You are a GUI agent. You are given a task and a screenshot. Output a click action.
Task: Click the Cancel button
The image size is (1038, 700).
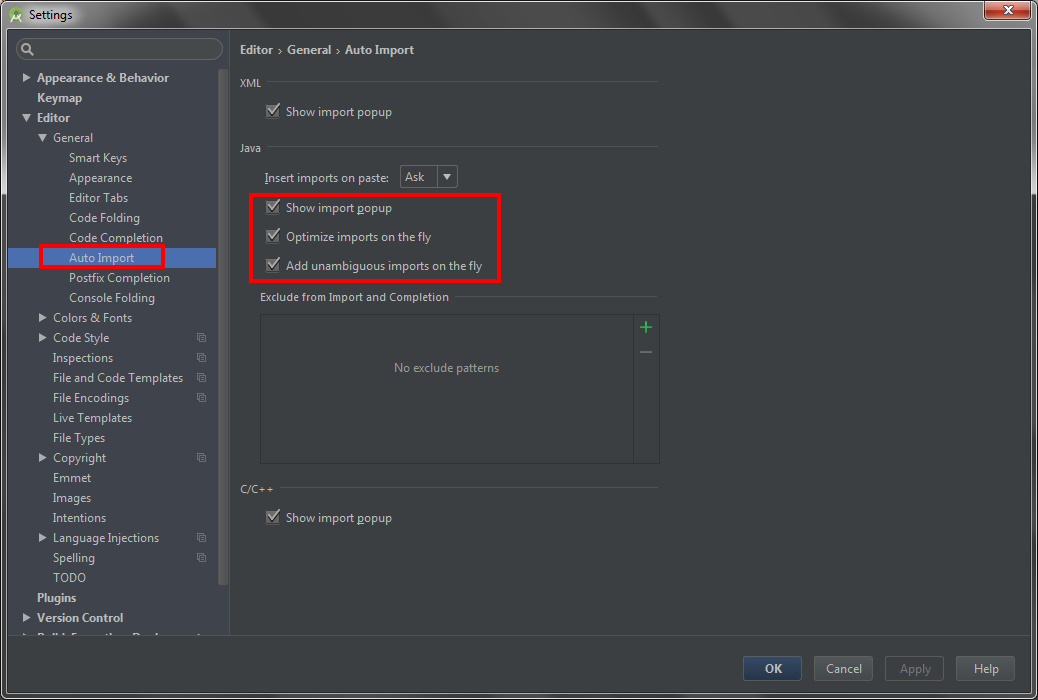[x=843, y=668]
